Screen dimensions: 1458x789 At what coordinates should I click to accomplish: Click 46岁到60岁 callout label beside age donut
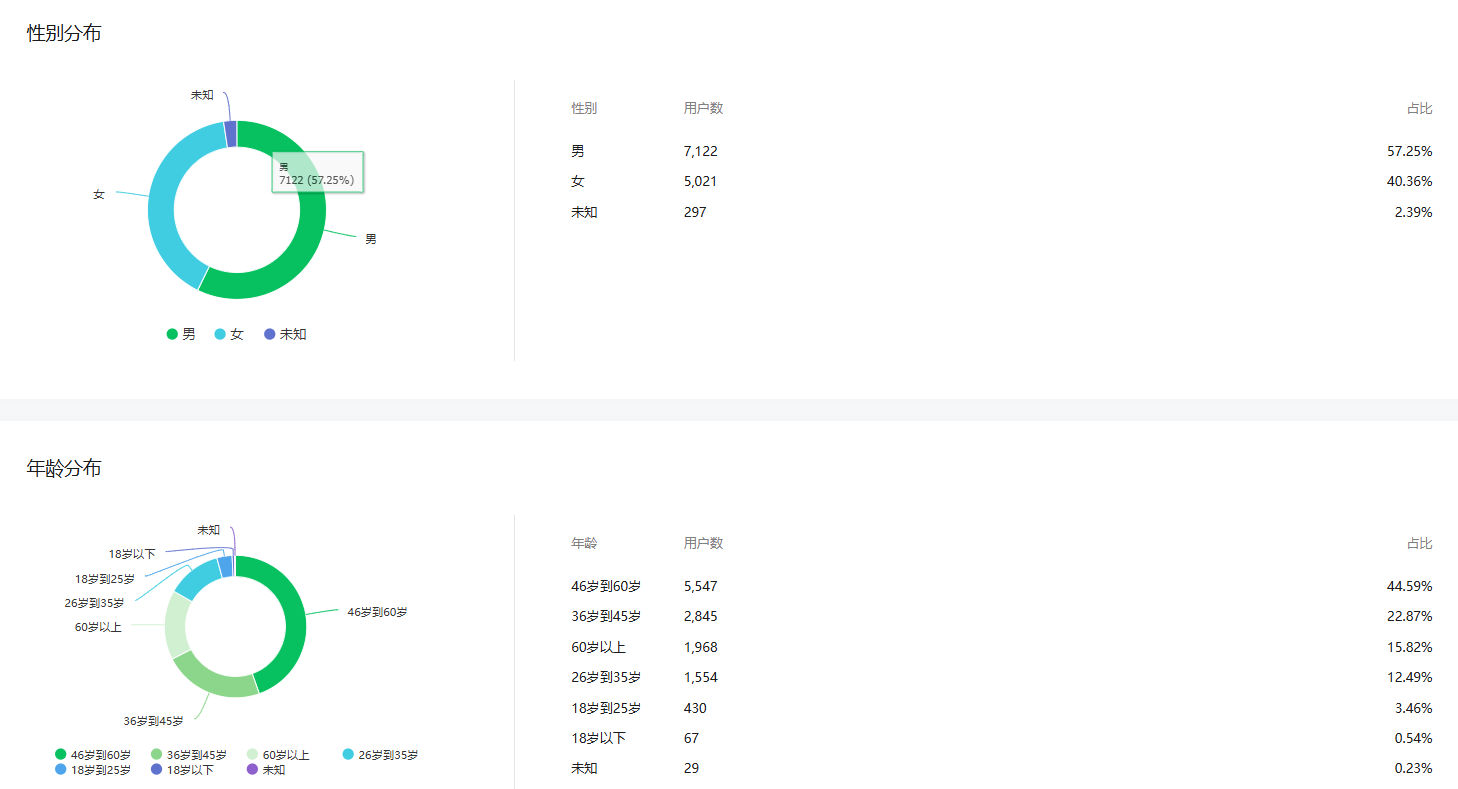click(x=377, y=611)
